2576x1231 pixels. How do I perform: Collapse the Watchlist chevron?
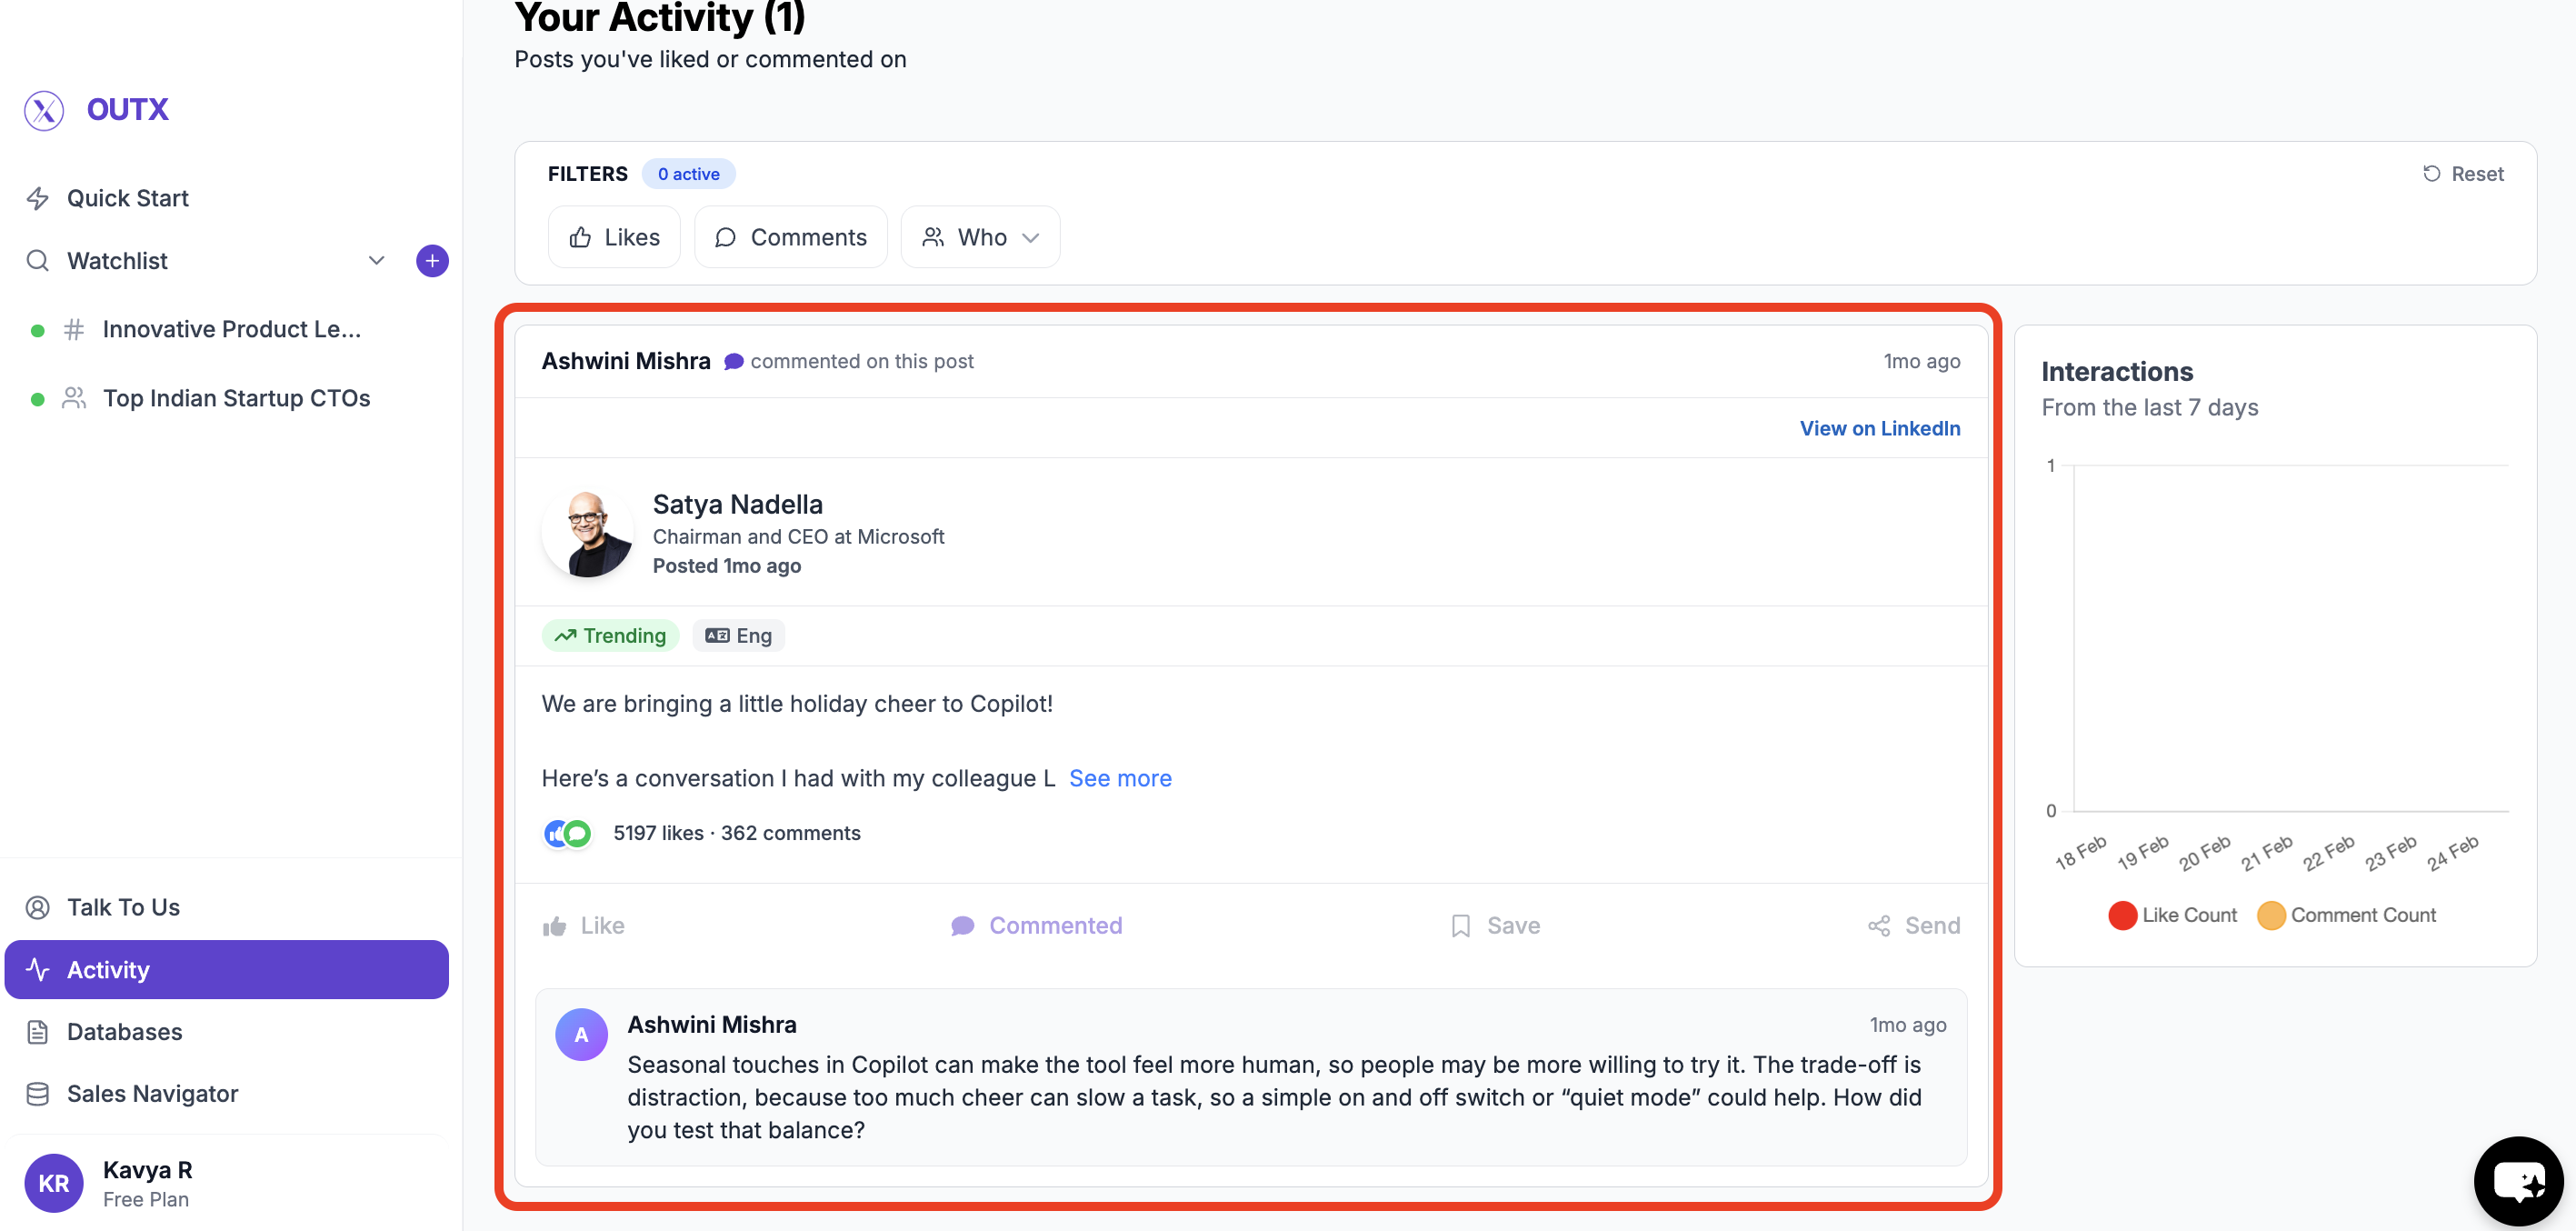coord(376,261)
